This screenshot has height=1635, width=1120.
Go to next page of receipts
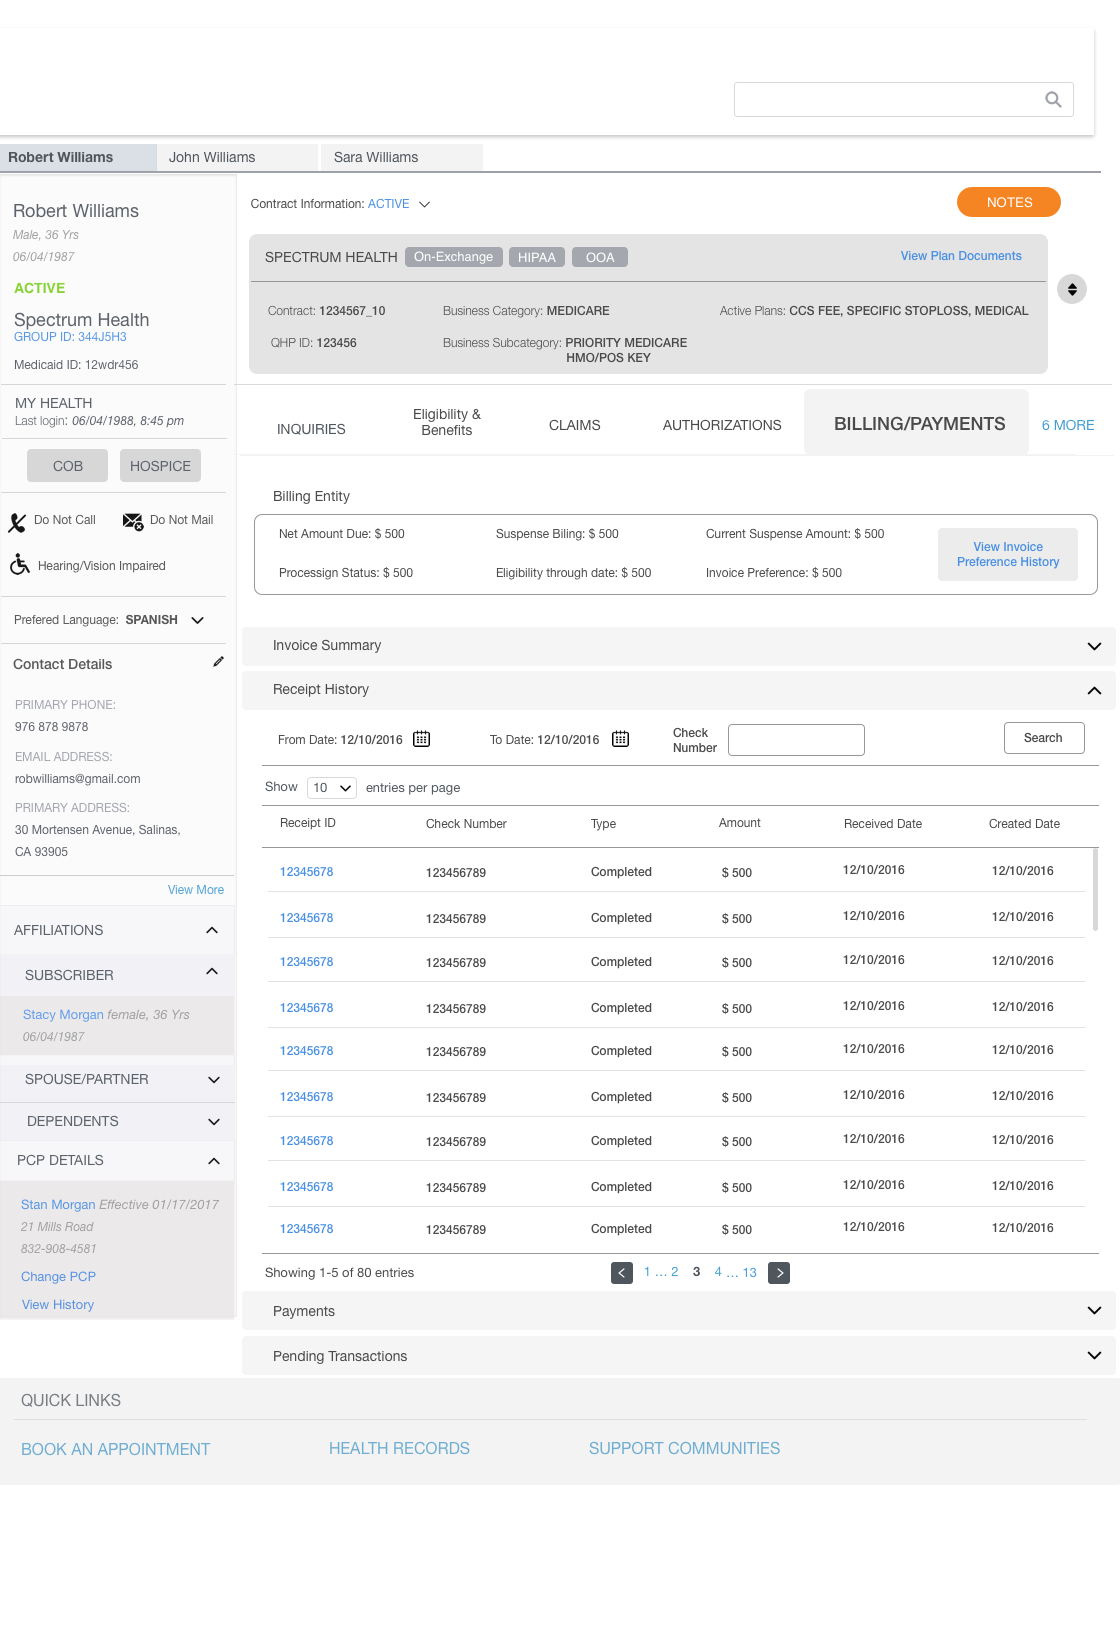point(779,1273)
